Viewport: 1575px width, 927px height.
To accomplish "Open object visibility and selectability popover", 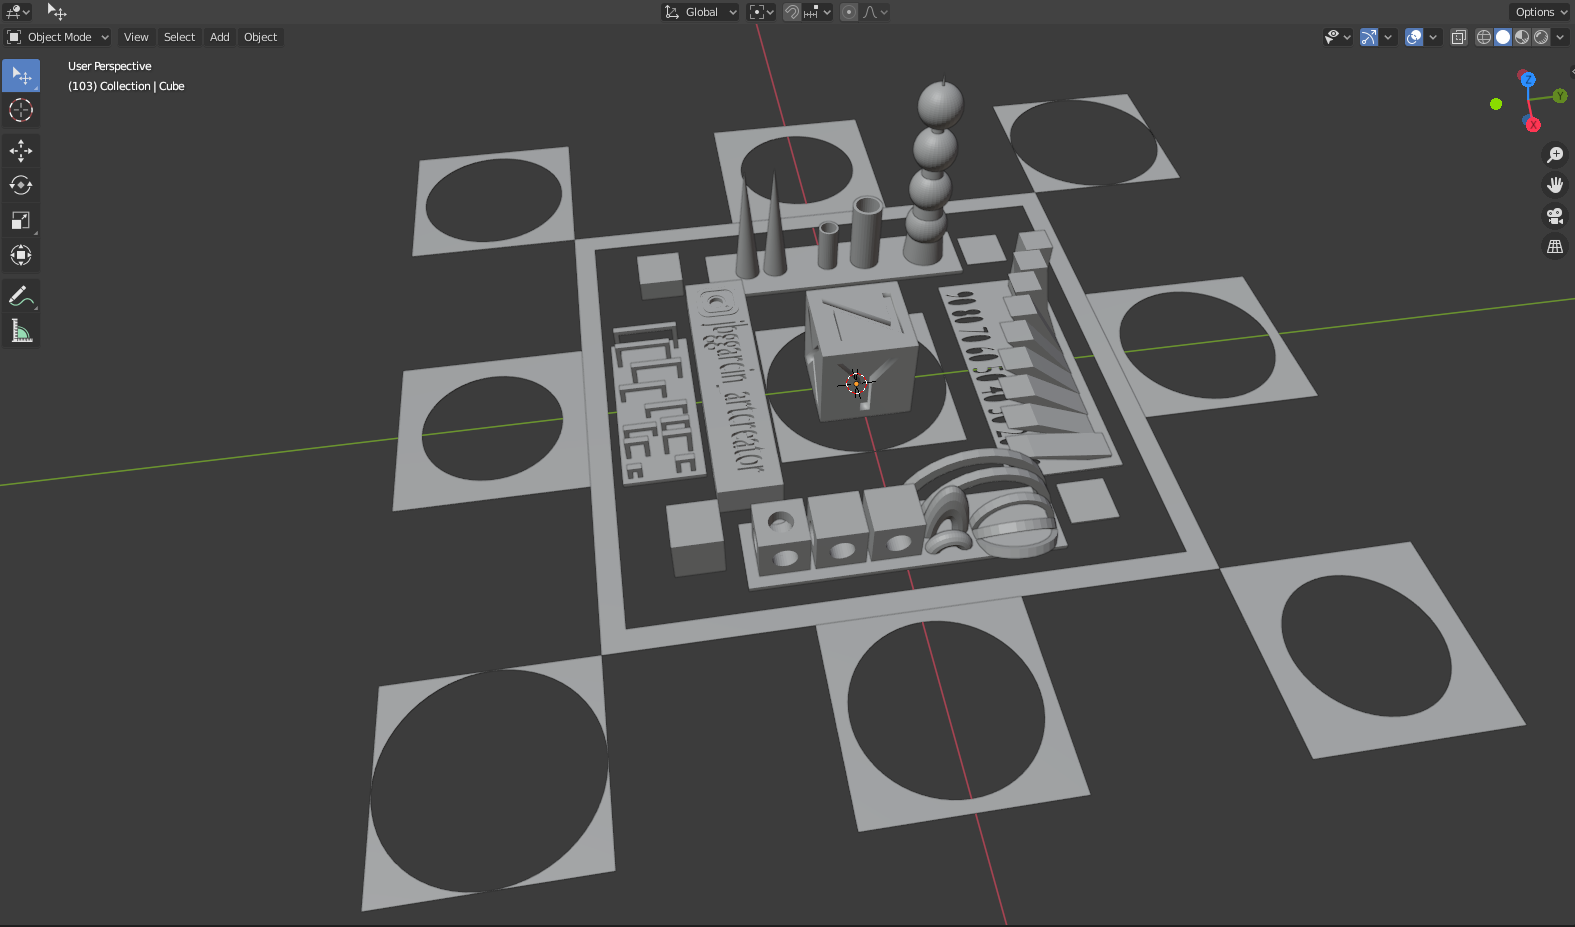I will click(x=1337, y=37).
